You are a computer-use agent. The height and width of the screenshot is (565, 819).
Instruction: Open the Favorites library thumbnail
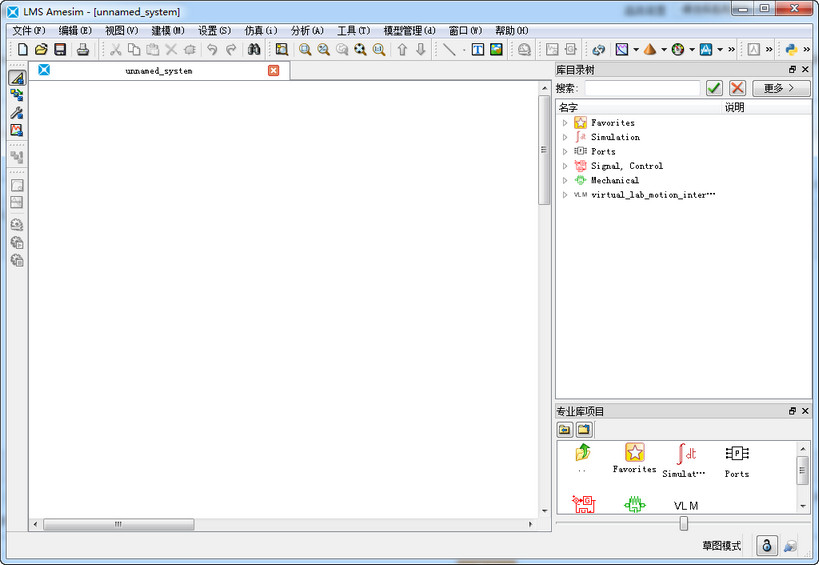635,458
